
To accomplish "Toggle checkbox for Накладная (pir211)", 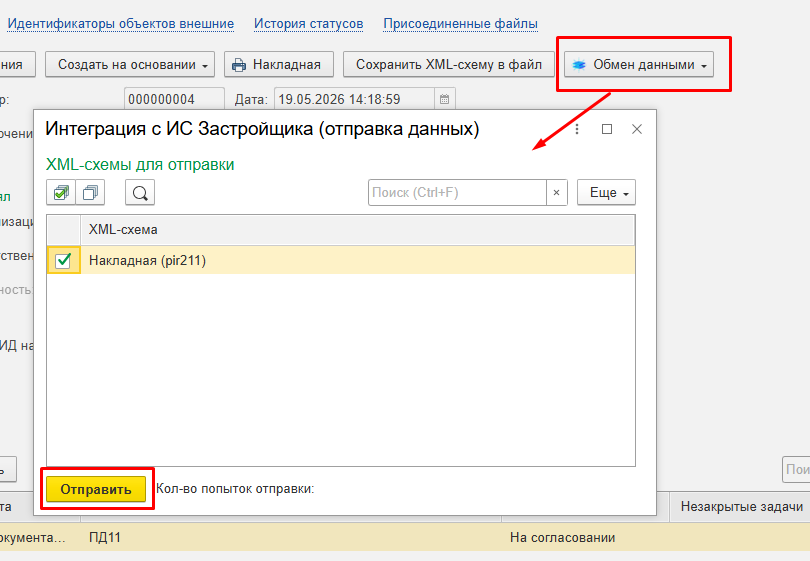I will [64, 260].
